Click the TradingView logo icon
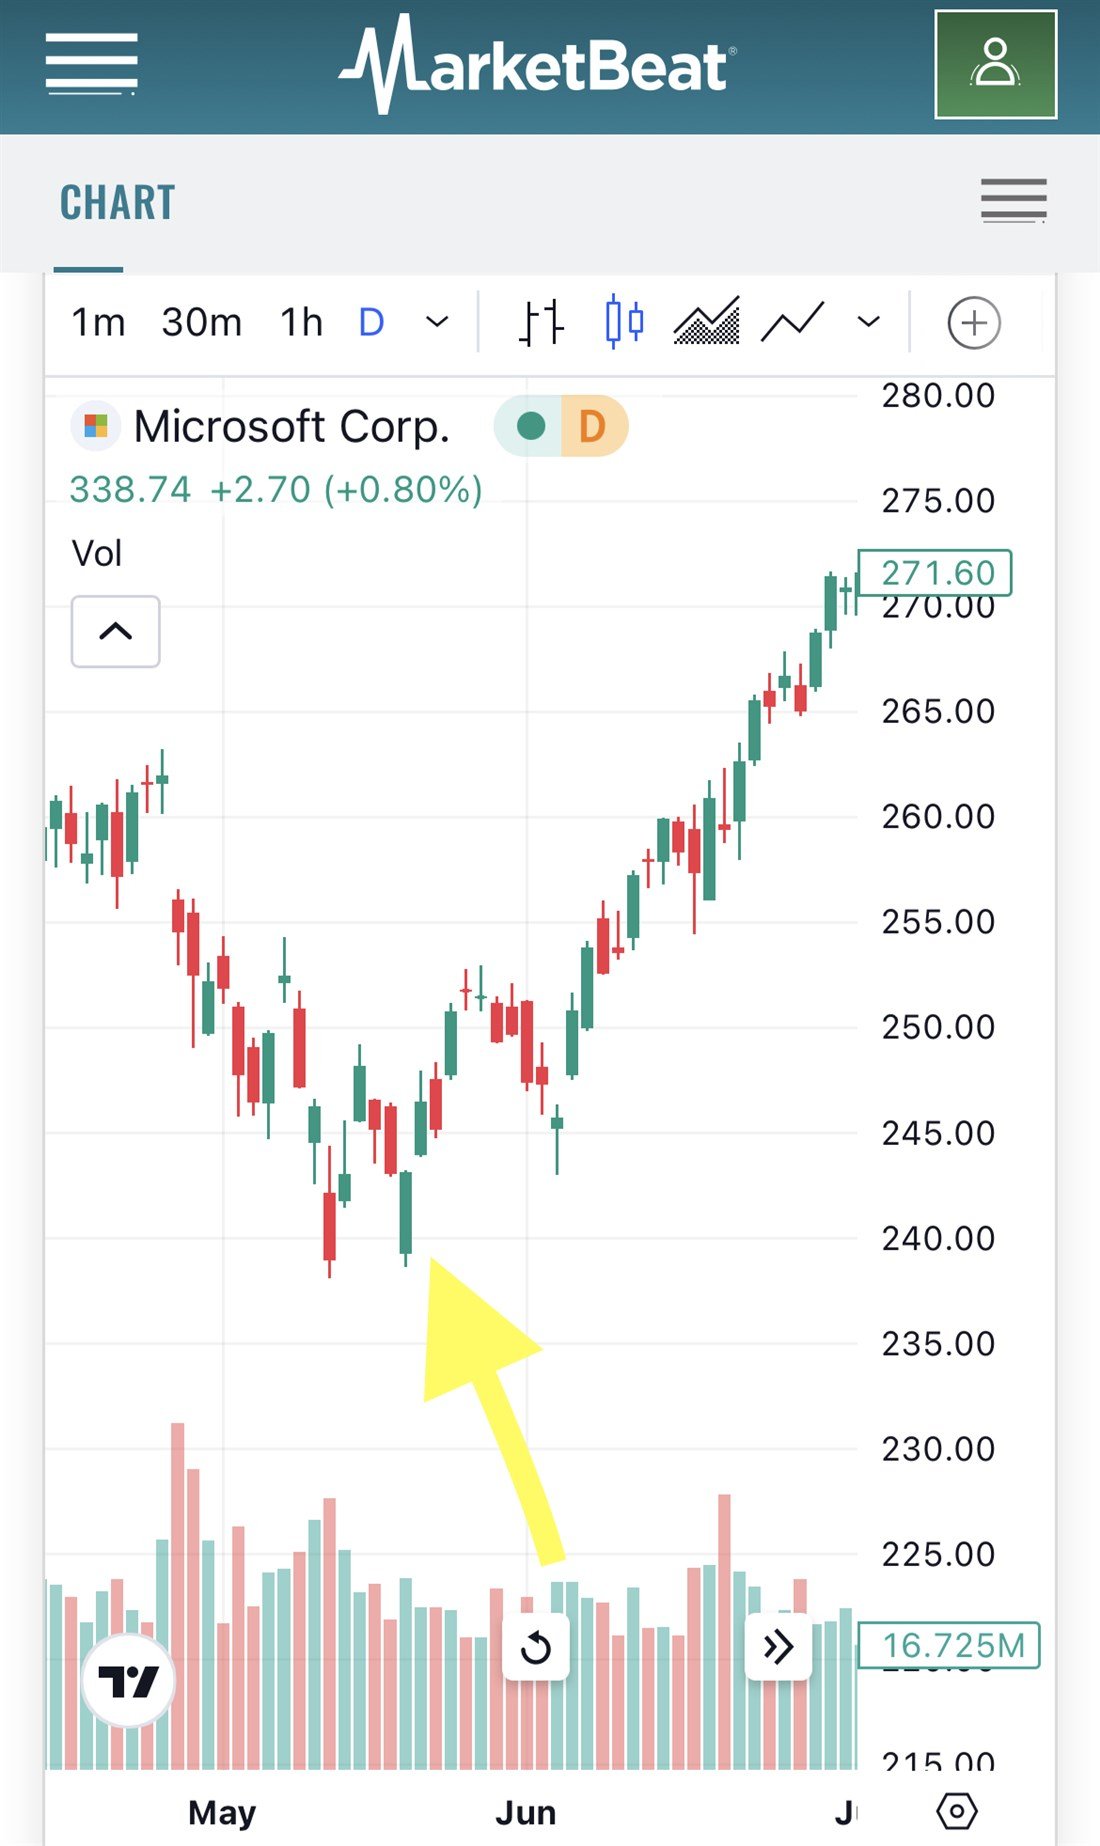The image size is (1100, 1846). 128,1681
